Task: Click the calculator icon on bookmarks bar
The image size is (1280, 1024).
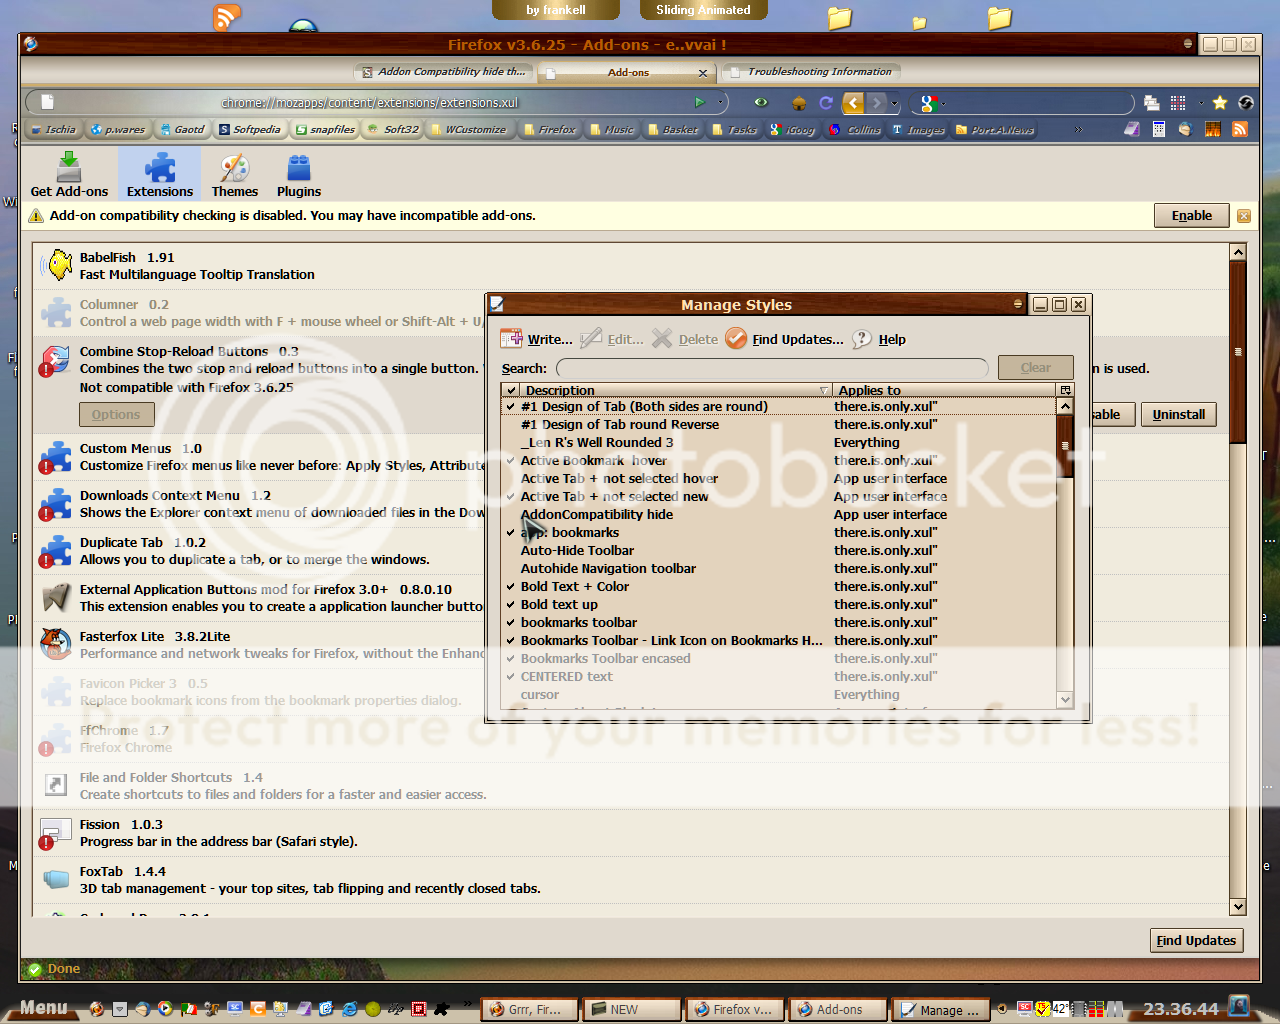Action: (x=1159, y=129)
